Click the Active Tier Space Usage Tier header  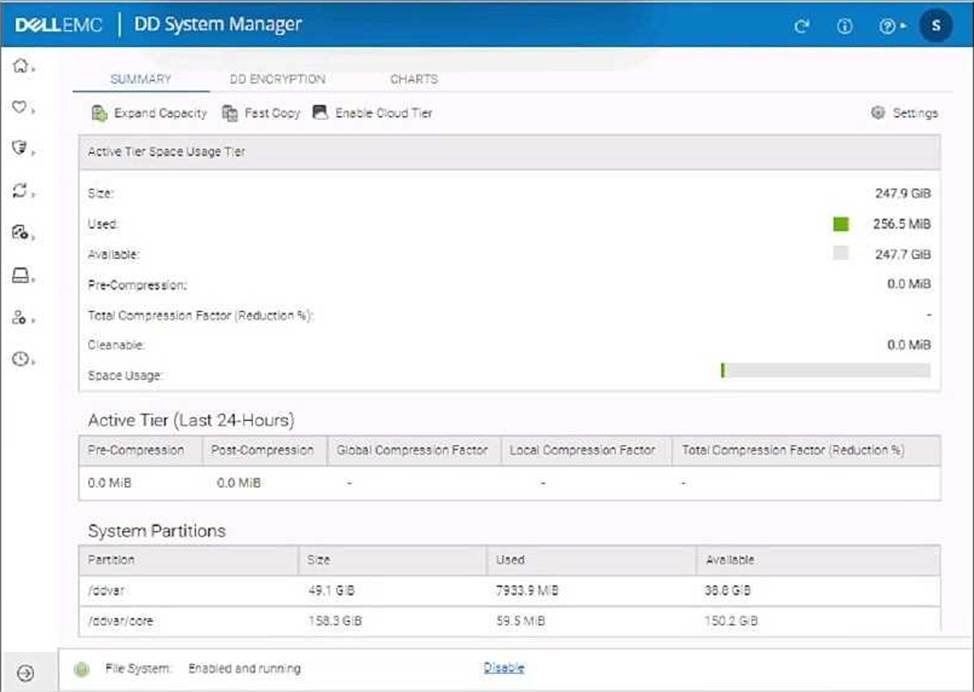pos(509,152)
